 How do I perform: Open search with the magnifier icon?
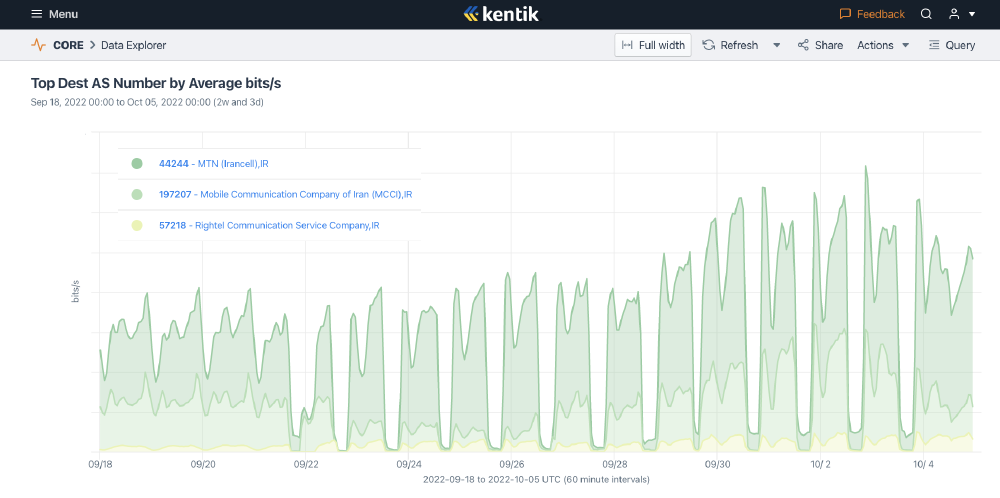click(x=926, y=14)
